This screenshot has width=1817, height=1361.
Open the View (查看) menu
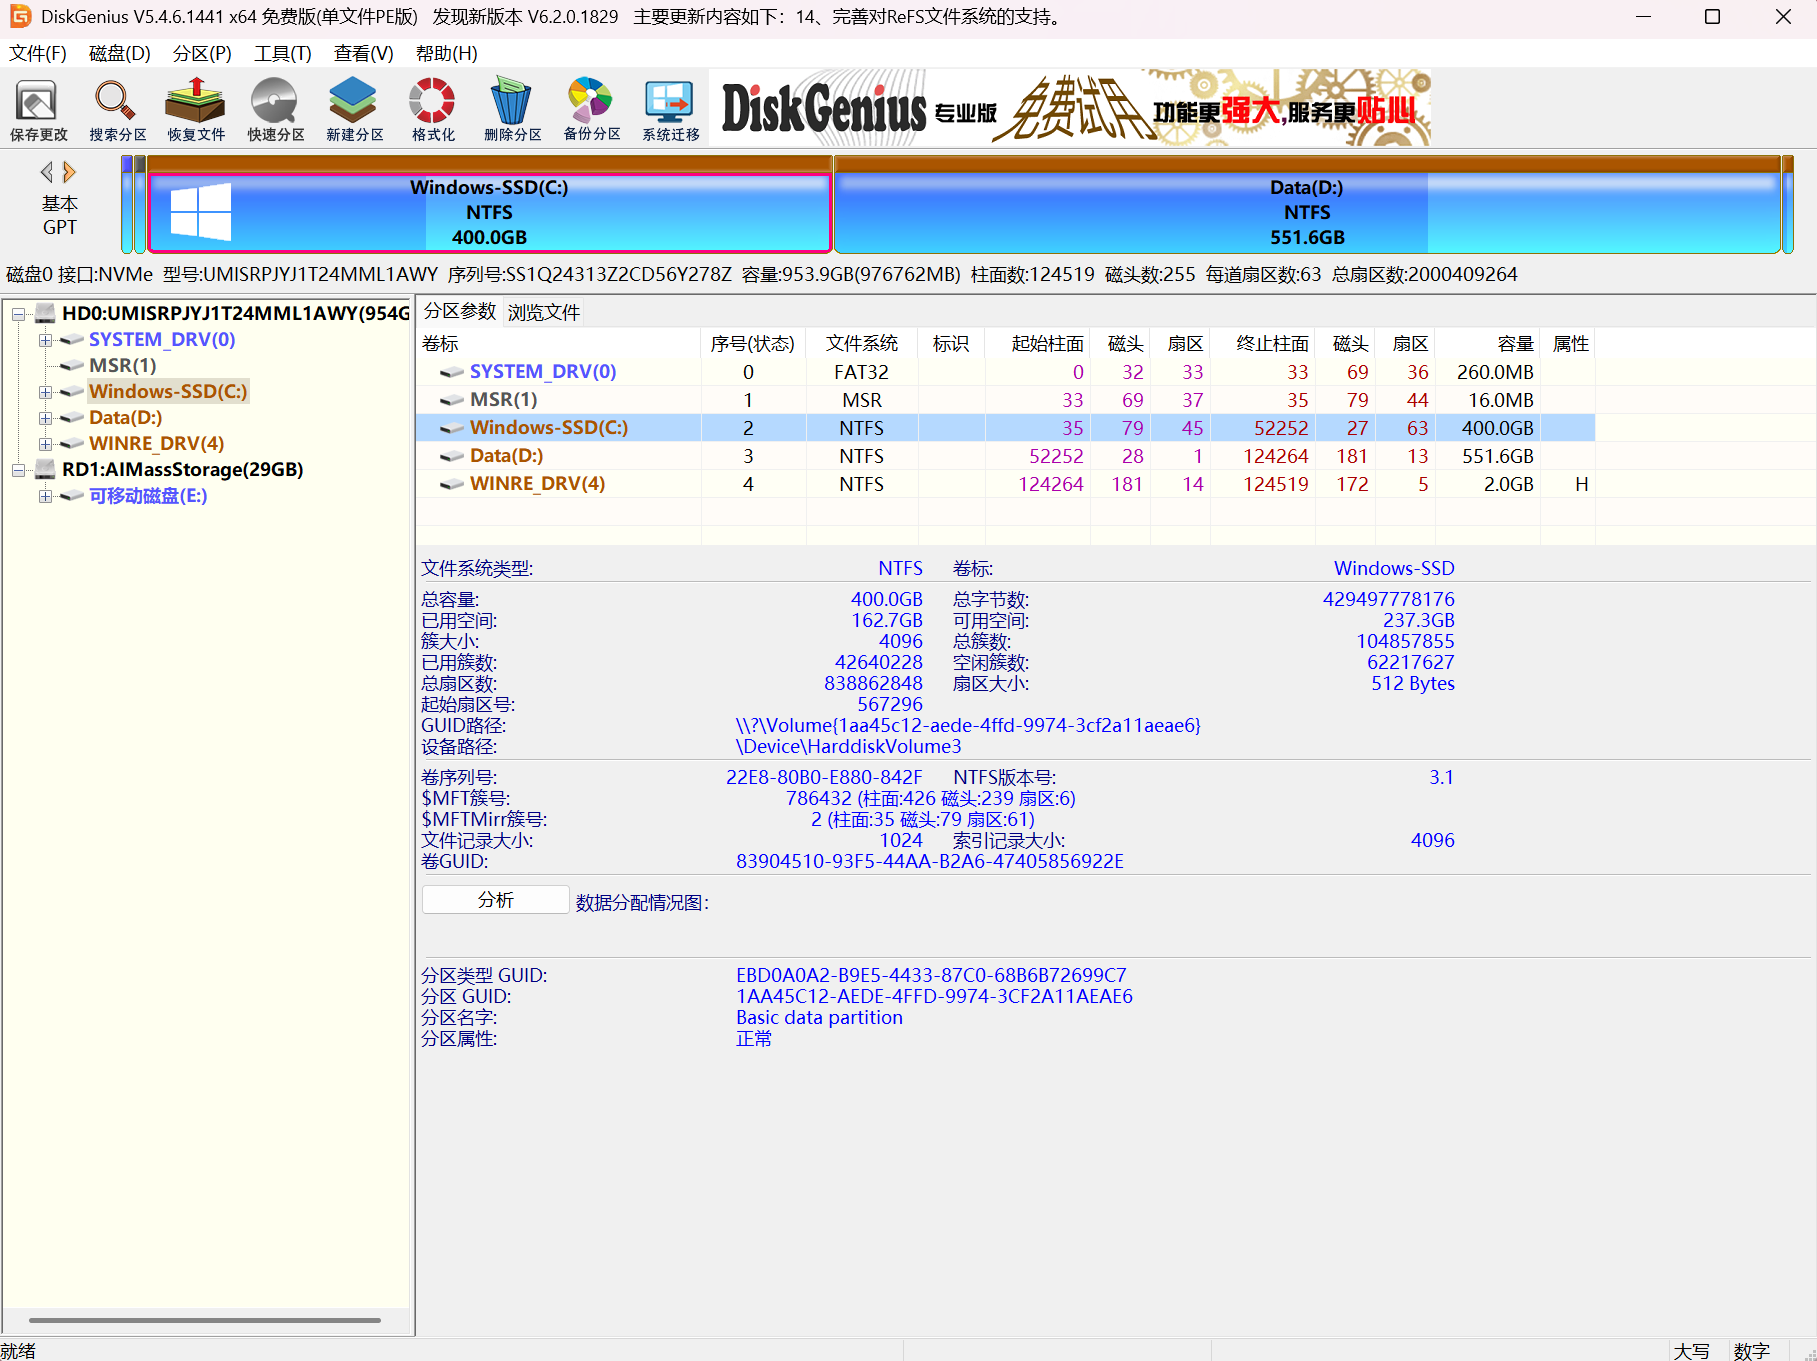point(364,53)
